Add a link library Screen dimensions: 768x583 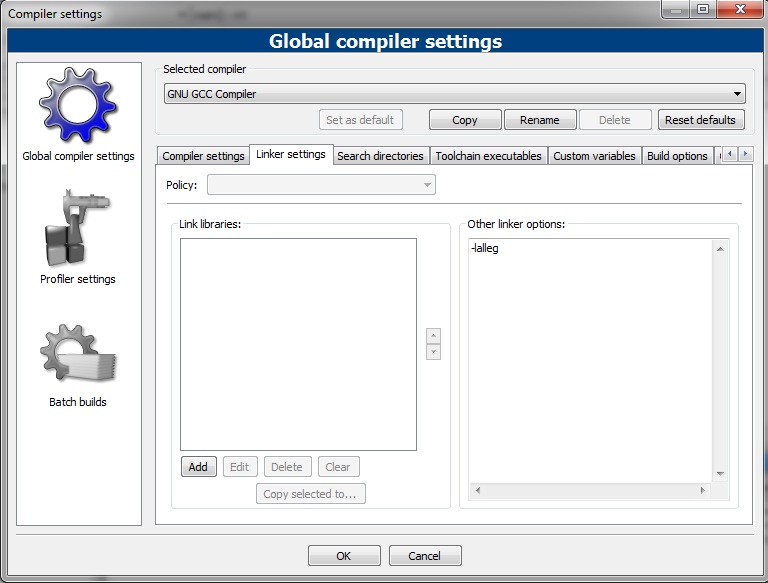(x=198, y=467)
